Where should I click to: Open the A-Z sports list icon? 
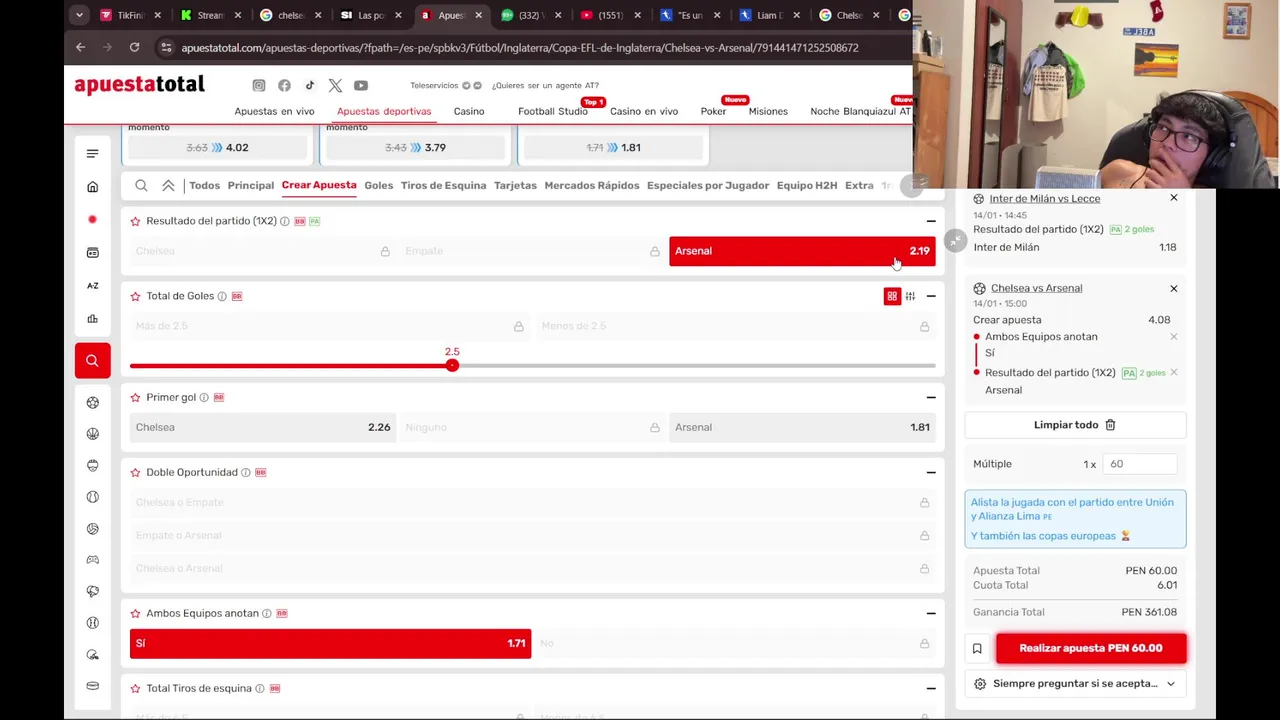click(x=92, y=285)
